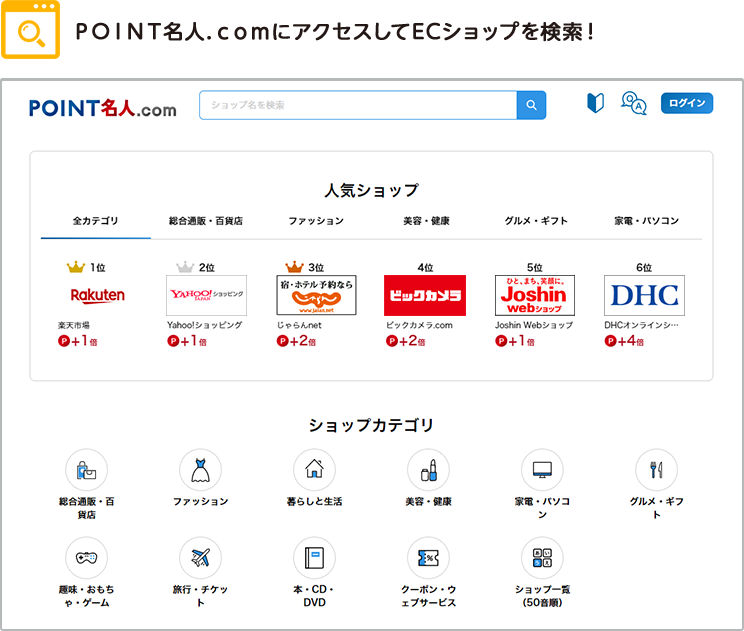Open the 家電・パソコン tab
Viewport: 744px width, 631px height.
tap(646, 221)
